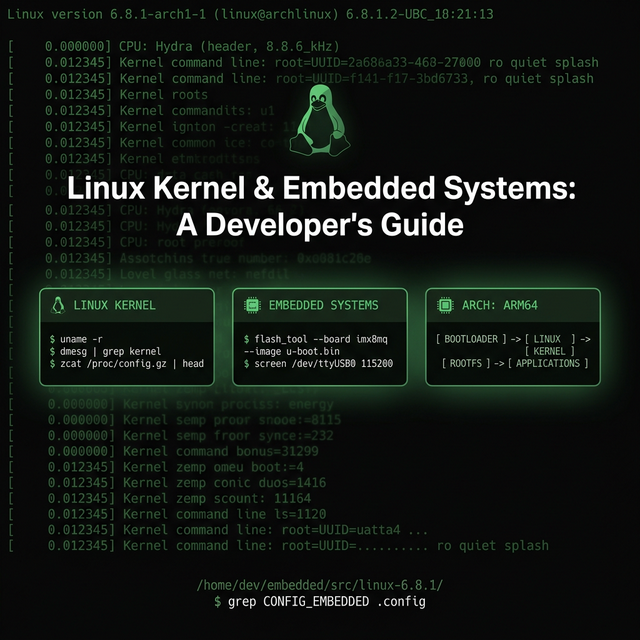The height and width of the screenshot is (640, 640).
Task: Click the '[ KERNEL ]' stage label
Action: (549, 351)
